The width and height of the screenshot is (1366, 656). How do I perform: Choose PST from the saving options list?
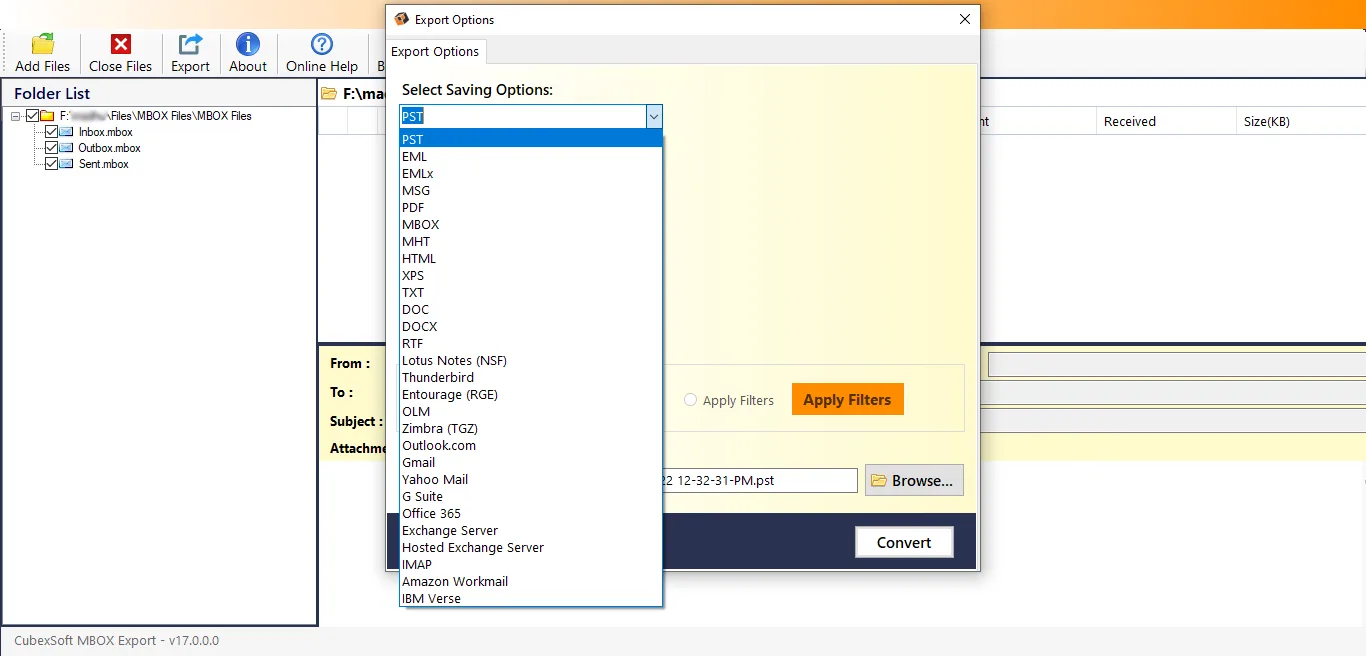pyautogui.click(x=531, y=139)
